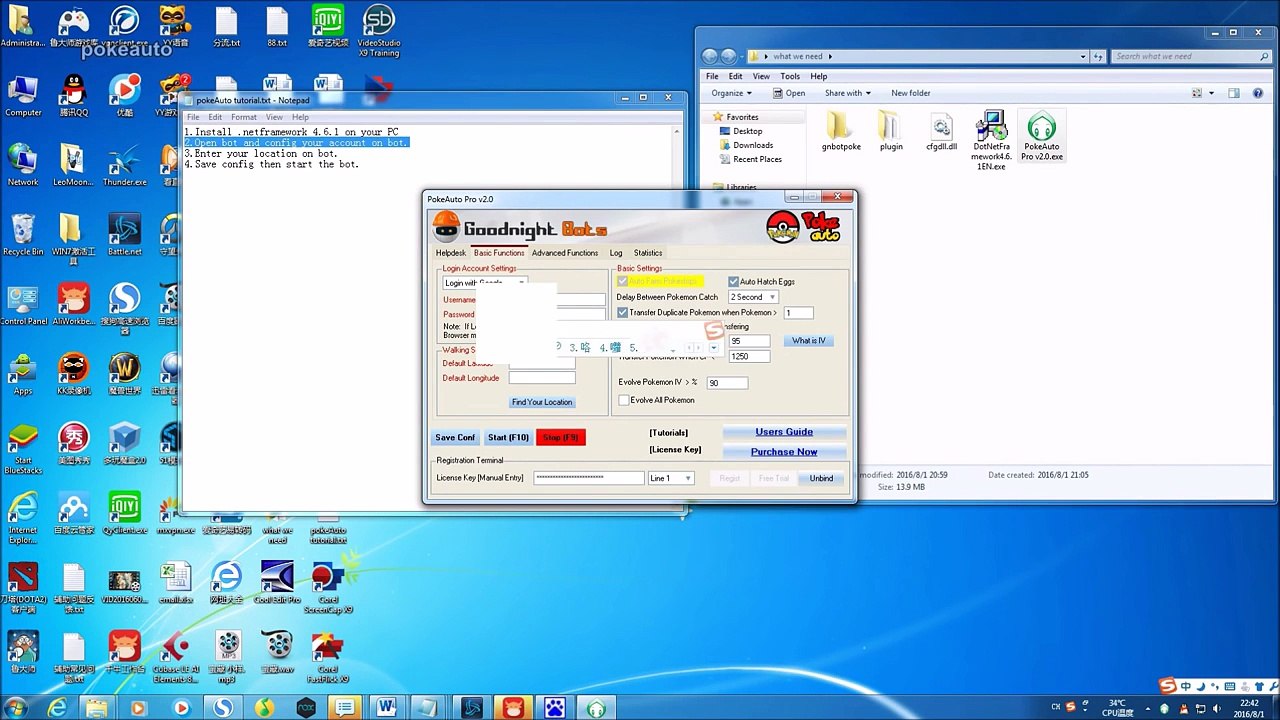This screenshot has width=1280, height=720.
Task: Open the DOTA2 client desktop shortcut
Action: pyautogui.click(x=23, y=587)
